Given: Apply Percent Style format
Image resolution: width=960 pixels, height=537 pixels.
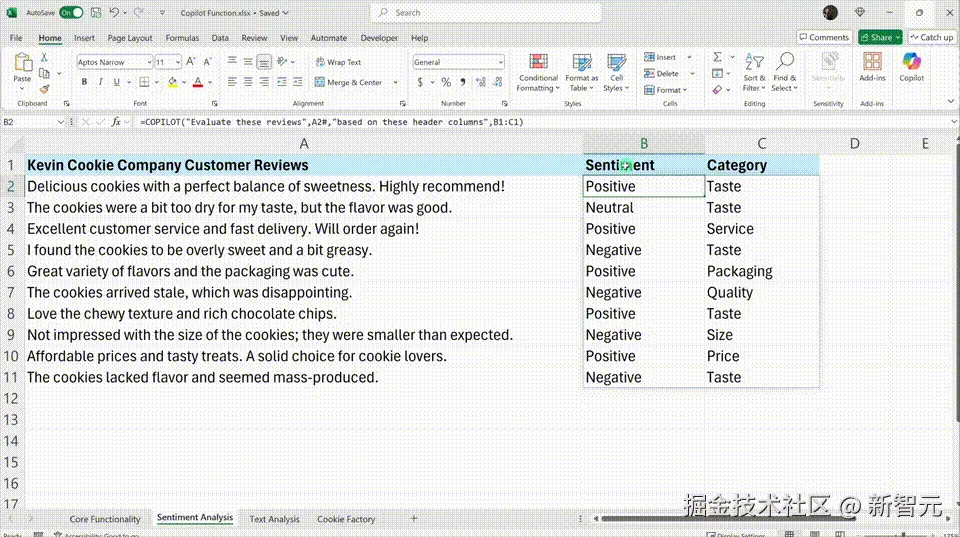Looking at the screenshot, I should click(x=446, y=82).
